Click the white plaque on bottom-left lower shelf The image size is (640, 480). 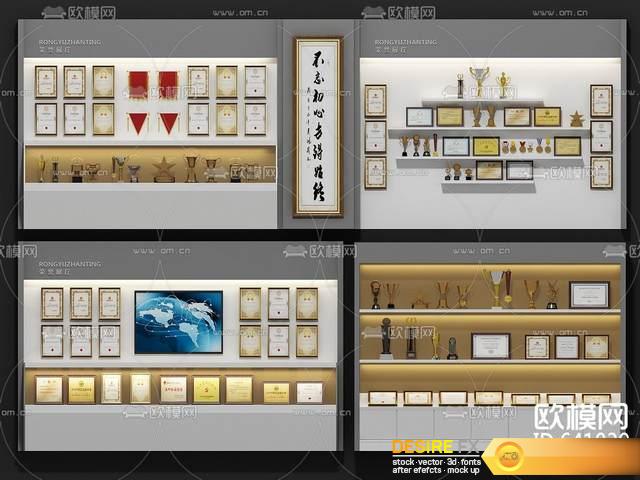(310, 391)
